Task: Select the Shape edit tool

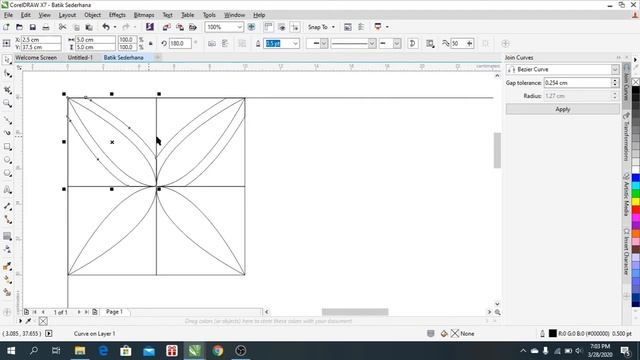Action: pyautogui.click(x=7, y=74)
